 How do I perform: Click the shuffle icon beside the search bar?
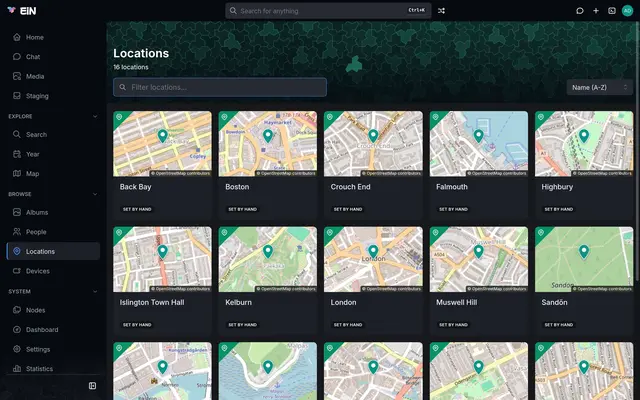pyautogui.click(x=441, y=11)
